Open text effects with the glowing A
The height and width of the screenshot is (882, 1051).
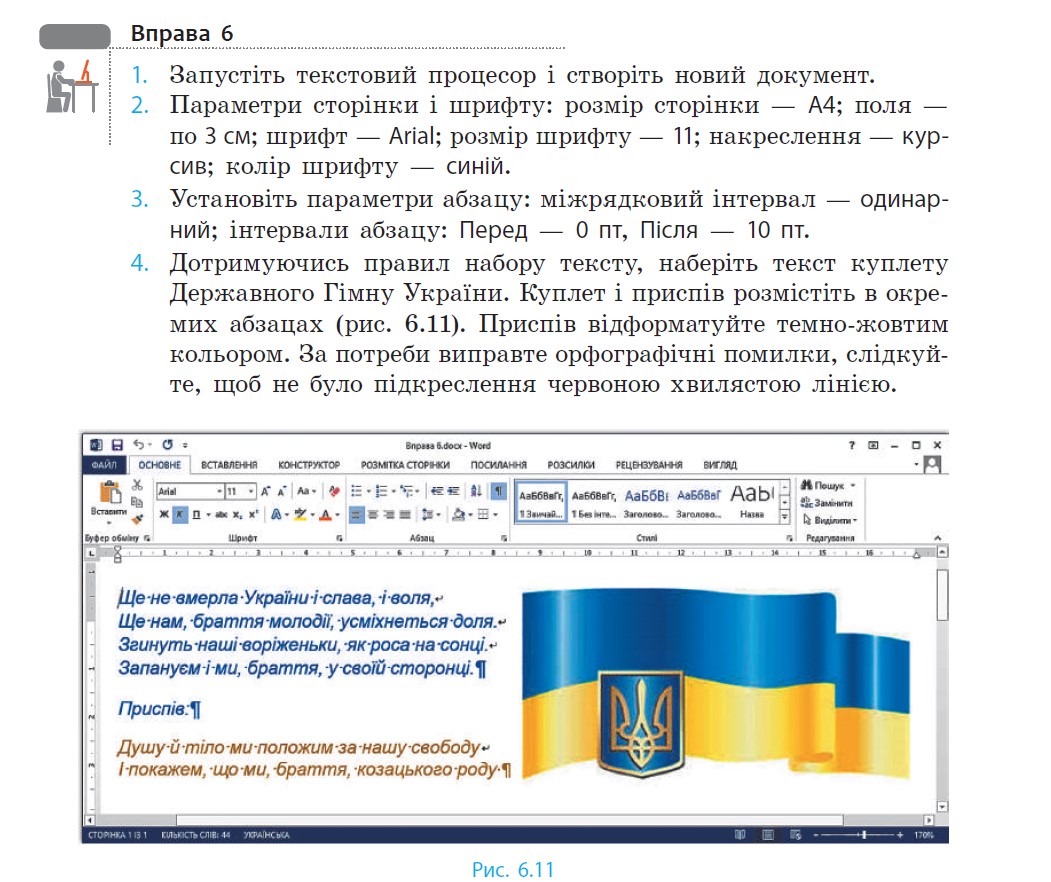pyautogui.click(x=275, y=515)
